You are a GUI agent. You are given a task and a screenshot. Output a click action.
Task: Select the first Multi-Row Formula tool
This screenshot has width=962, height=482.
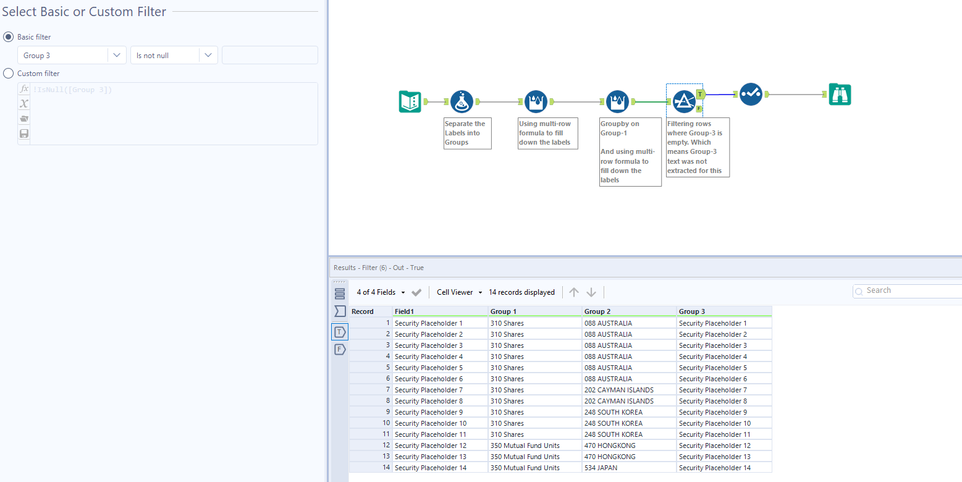click(x=536, y=101)
